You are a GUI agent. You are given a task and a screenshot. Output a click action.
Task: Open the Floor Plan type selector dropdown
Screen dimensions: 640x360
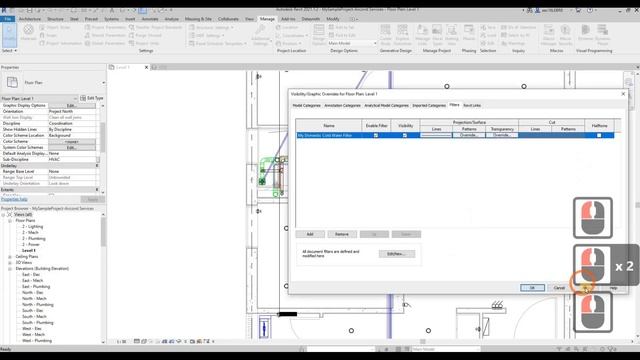point(103,82)
